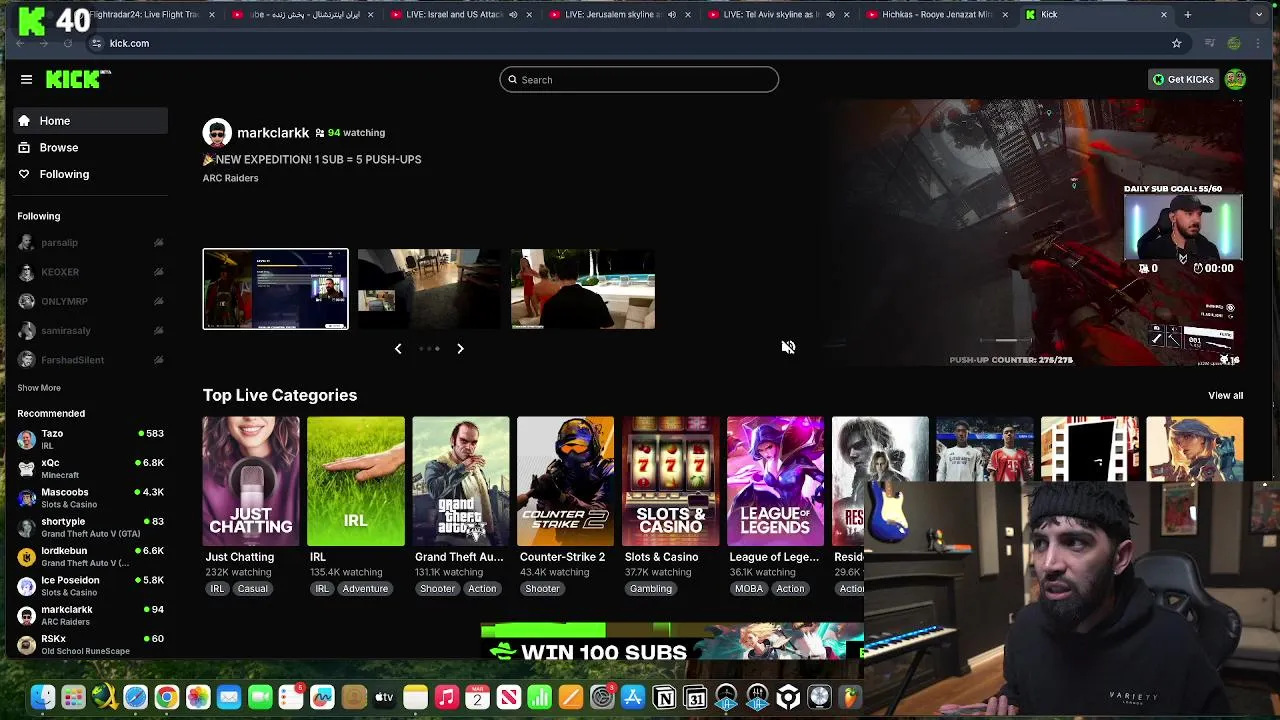Mute the LIVE: Tel Aviv skyline tab audio

coord(830,15)
